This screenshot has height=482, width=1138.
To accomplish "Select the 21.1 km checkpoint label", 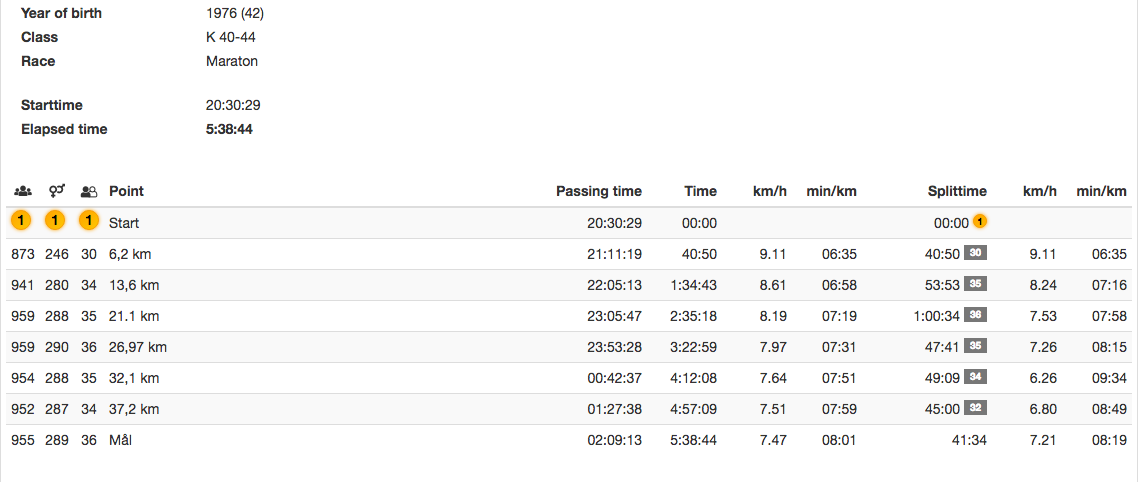I will [134, 316].
